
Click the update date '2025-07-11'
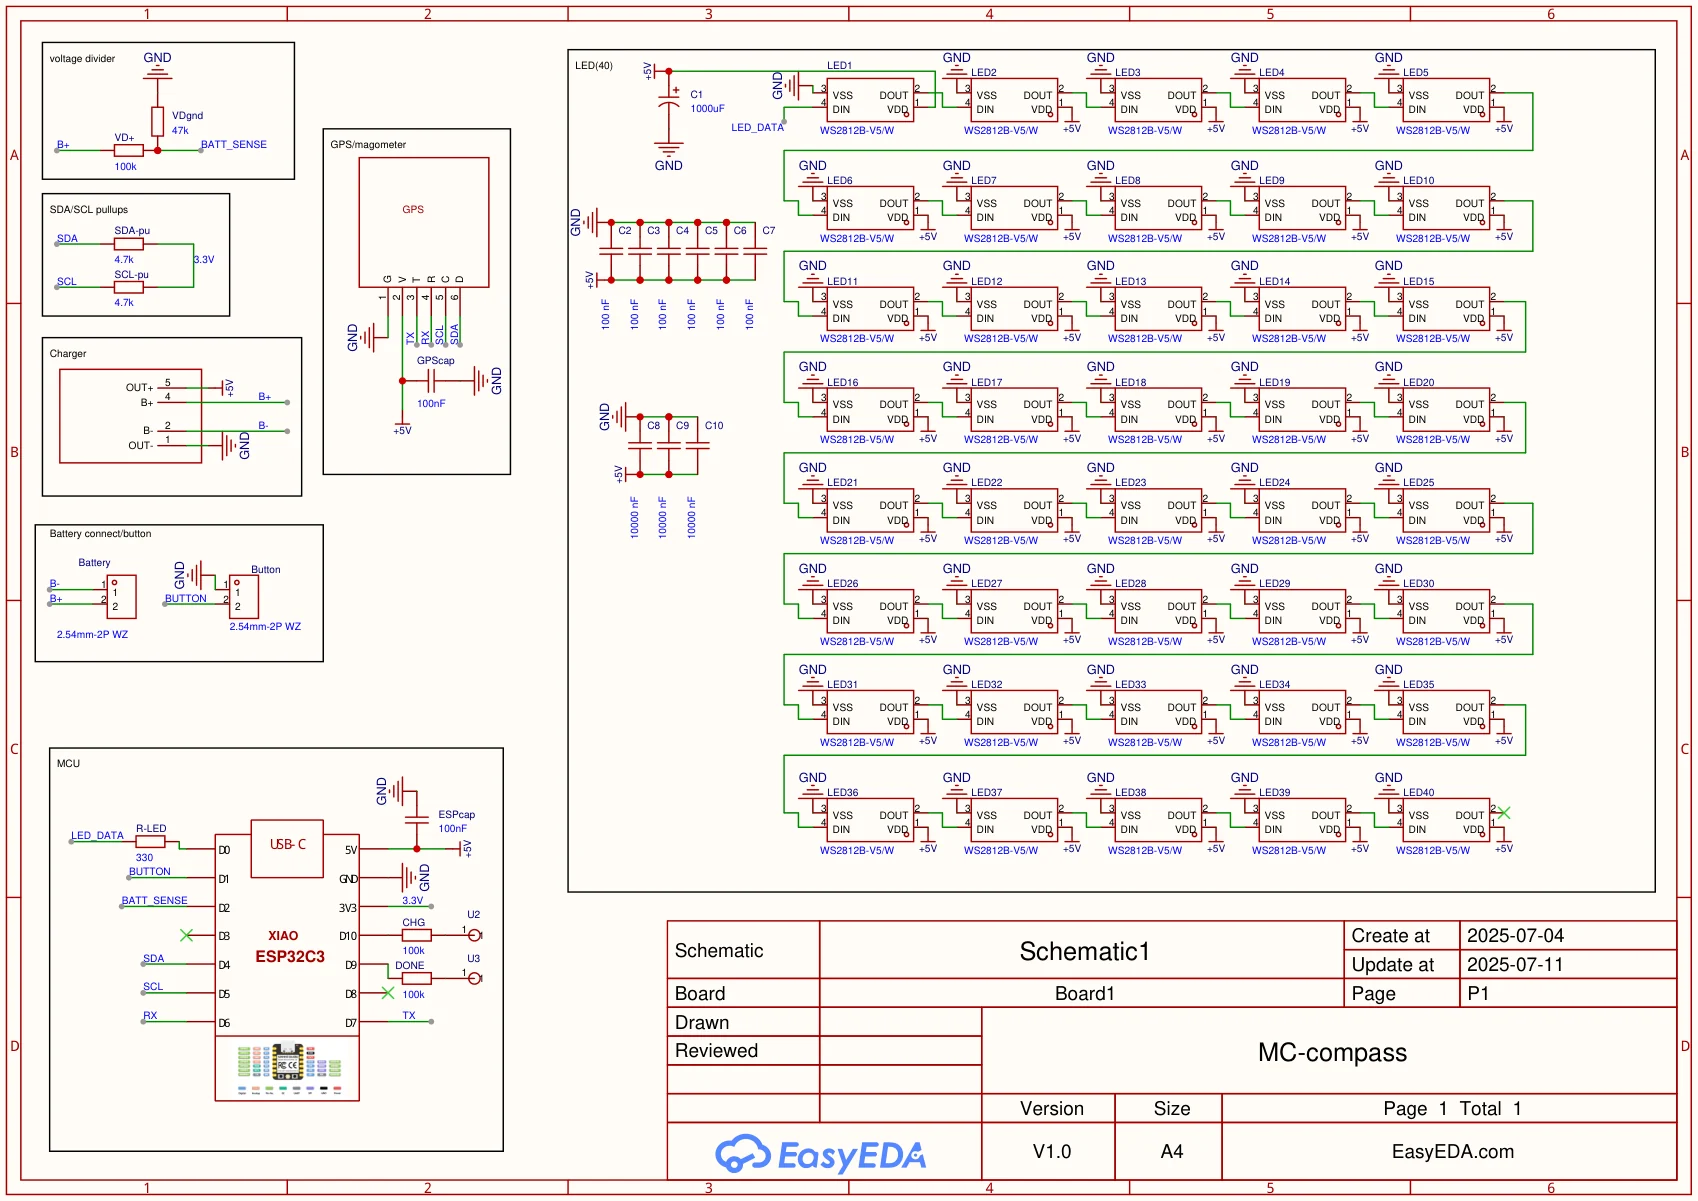click(x=1515, y=965)
